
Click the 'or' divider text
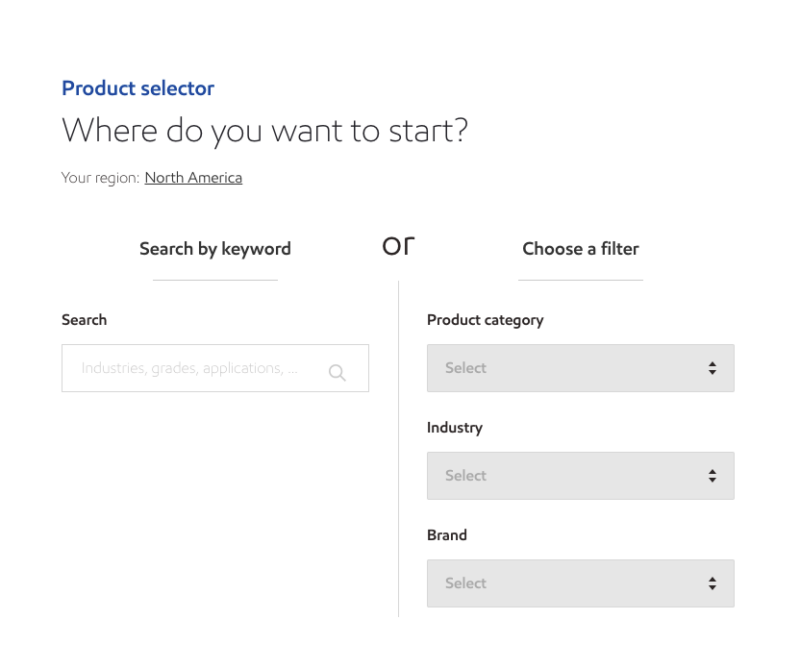[x=398, y=246]
